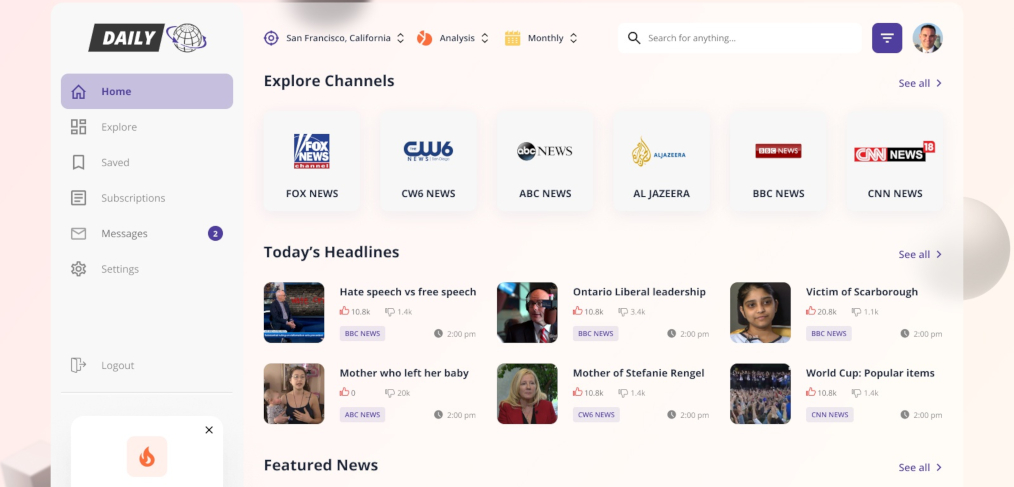The image size is (1014, 487).
Task: Open Hate speech vs free speech thumbnail
Action: pos(294,312)
